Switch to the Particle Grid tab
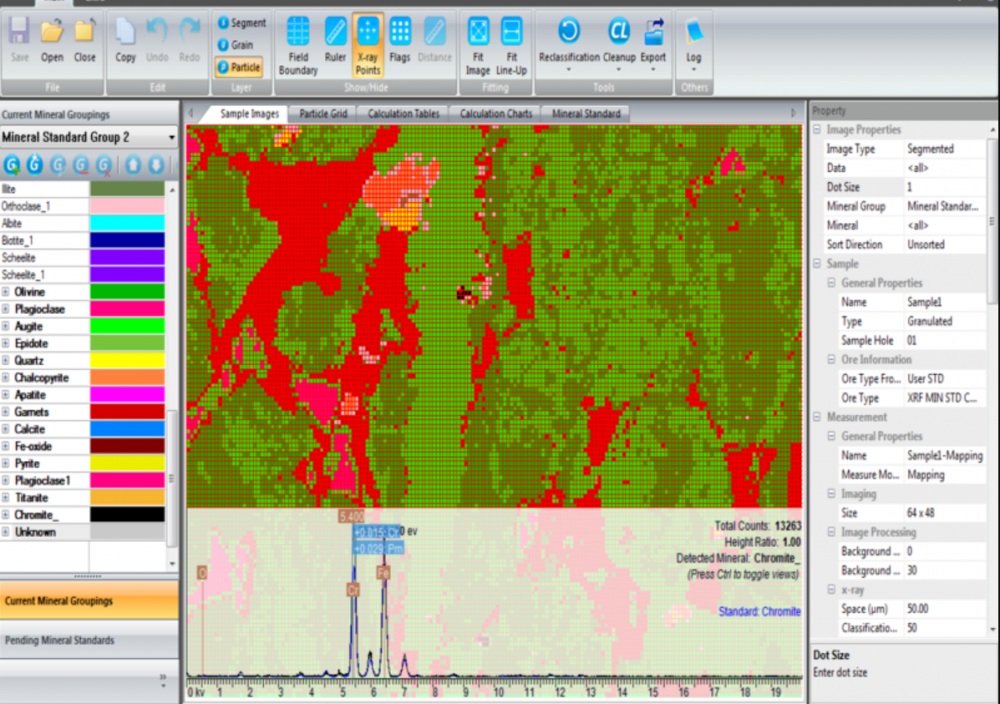Image resolution: width=1000 pixels, height=704 pixels. pos(323,114)
